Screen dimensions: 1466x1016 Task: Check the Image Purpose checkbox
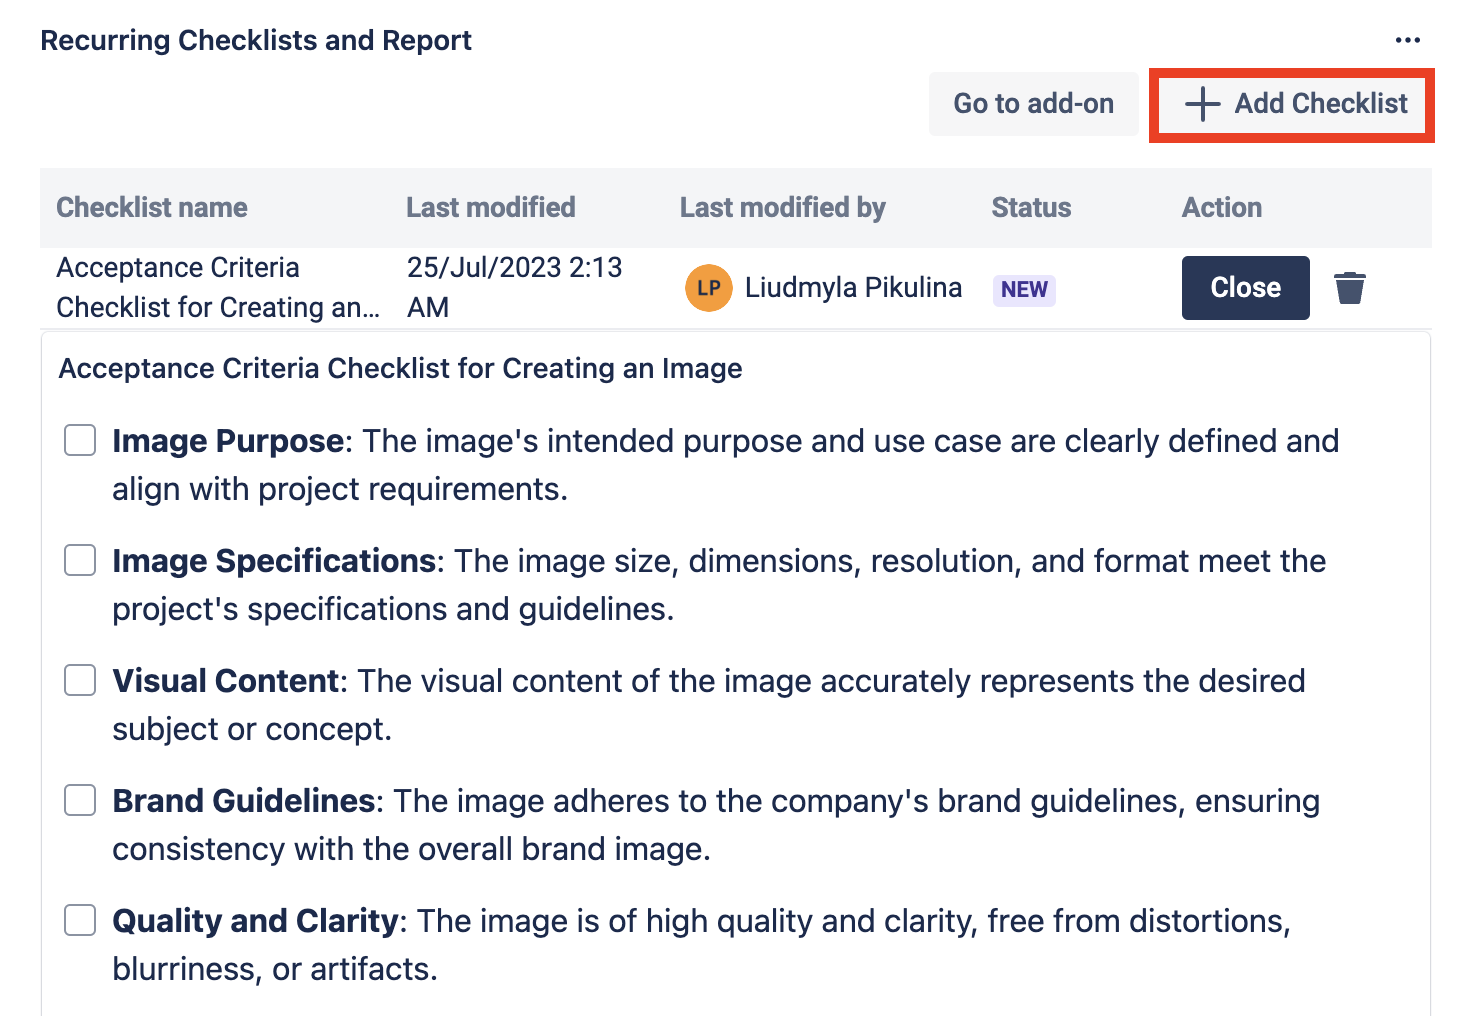pyautogui.click(x=80, y=440)
